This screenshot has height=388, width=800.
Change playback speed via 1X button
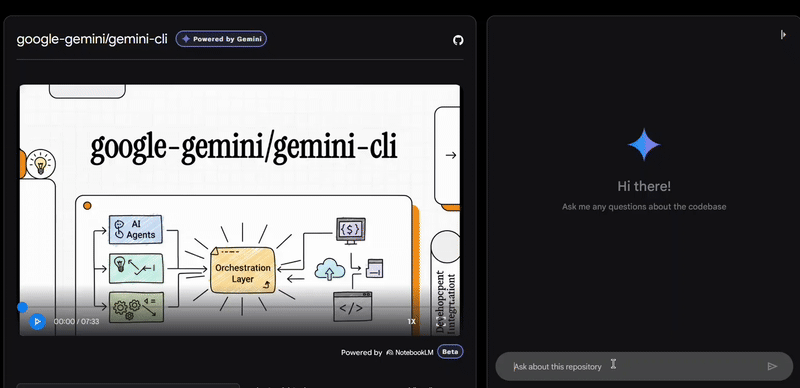[411, 322]
